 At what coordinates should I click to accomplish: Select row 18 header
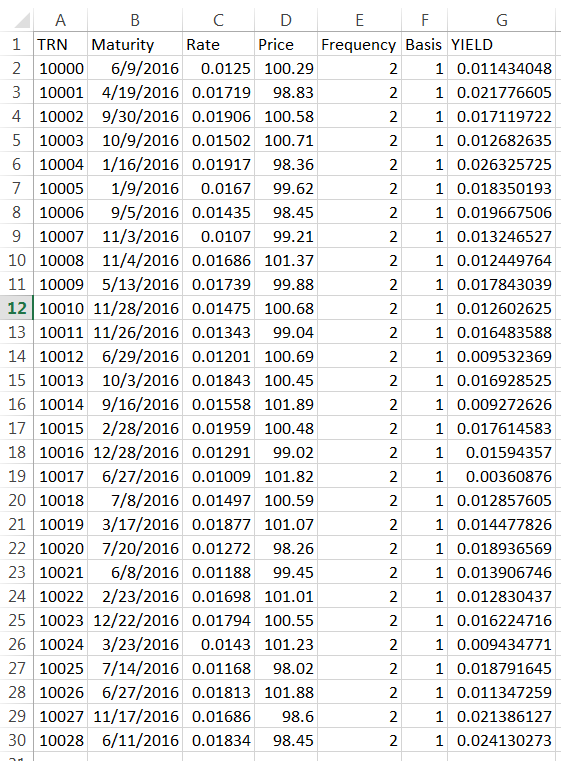[16, 452]
